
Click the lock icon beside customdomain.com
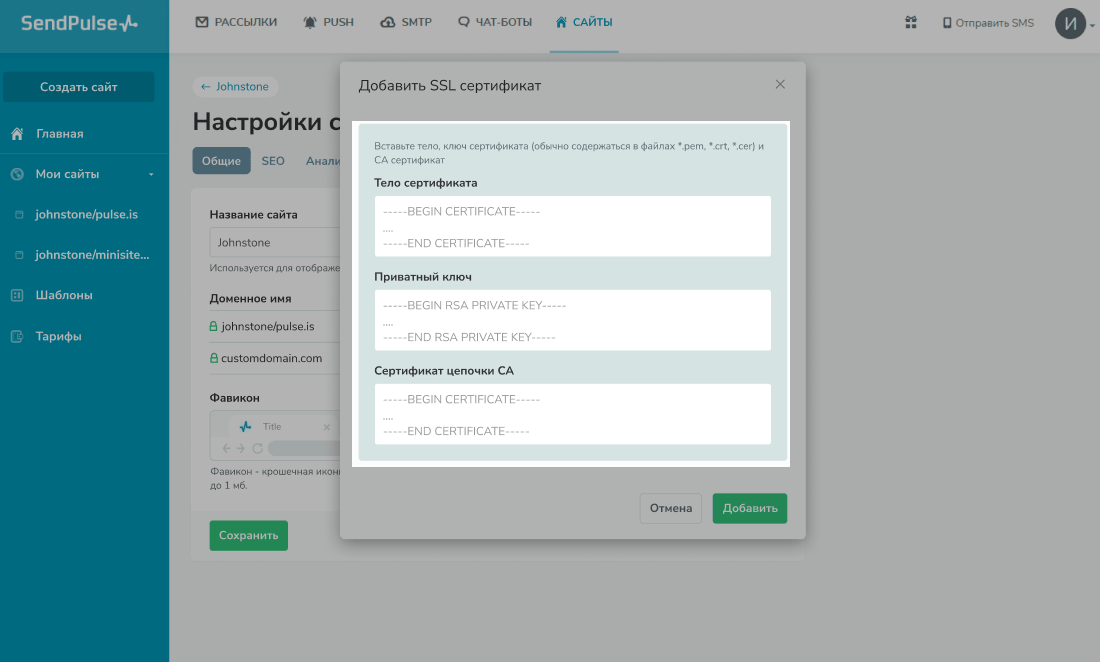(213, 358)
